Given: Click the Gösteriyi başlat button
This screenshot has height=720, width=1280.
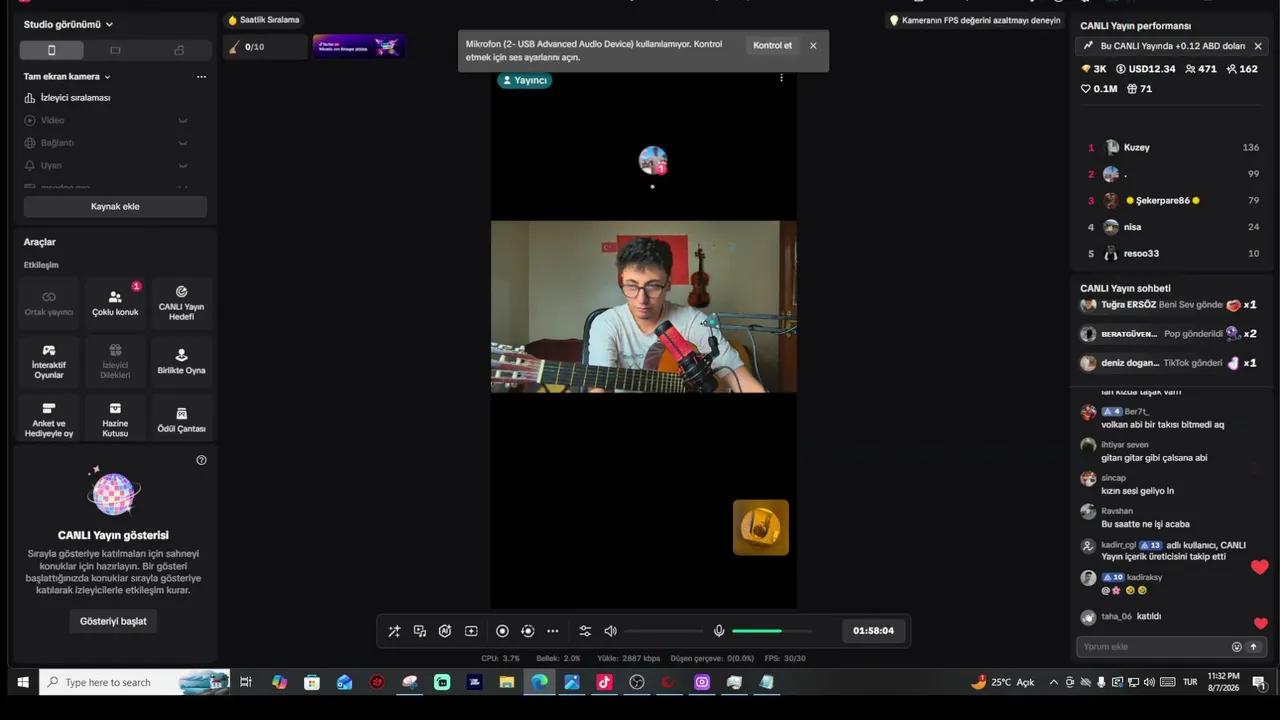Looking at the screenshot, I should (113, 621).
